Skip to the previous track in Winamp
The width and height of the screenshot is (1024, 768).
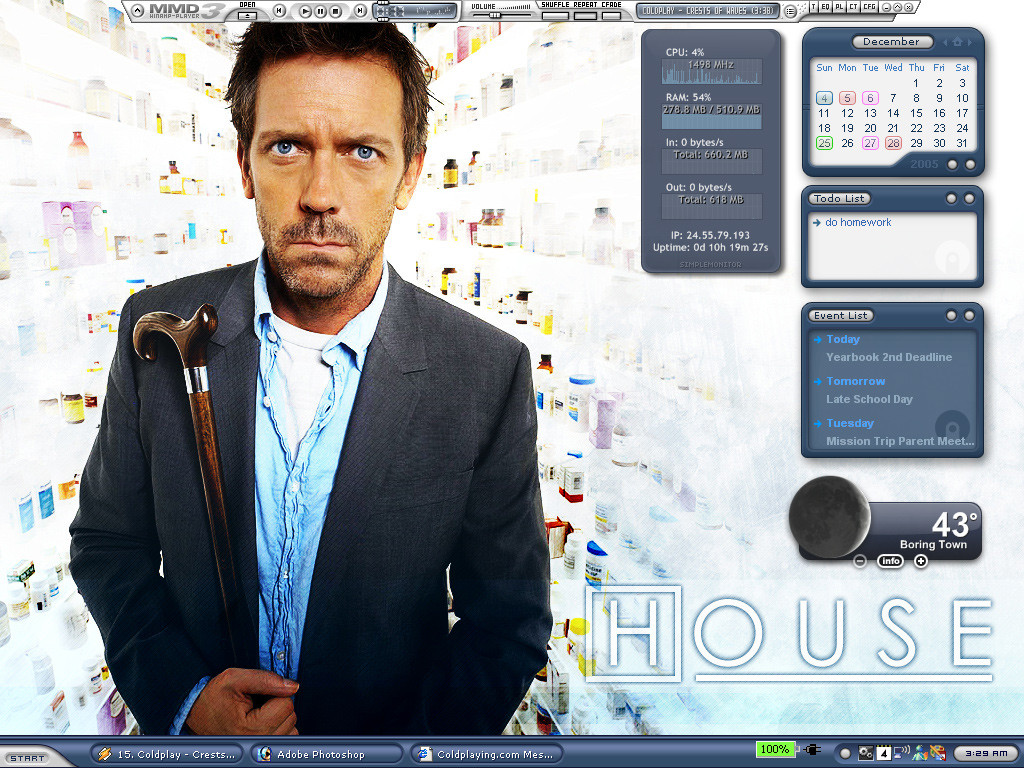tap(279, 10)
